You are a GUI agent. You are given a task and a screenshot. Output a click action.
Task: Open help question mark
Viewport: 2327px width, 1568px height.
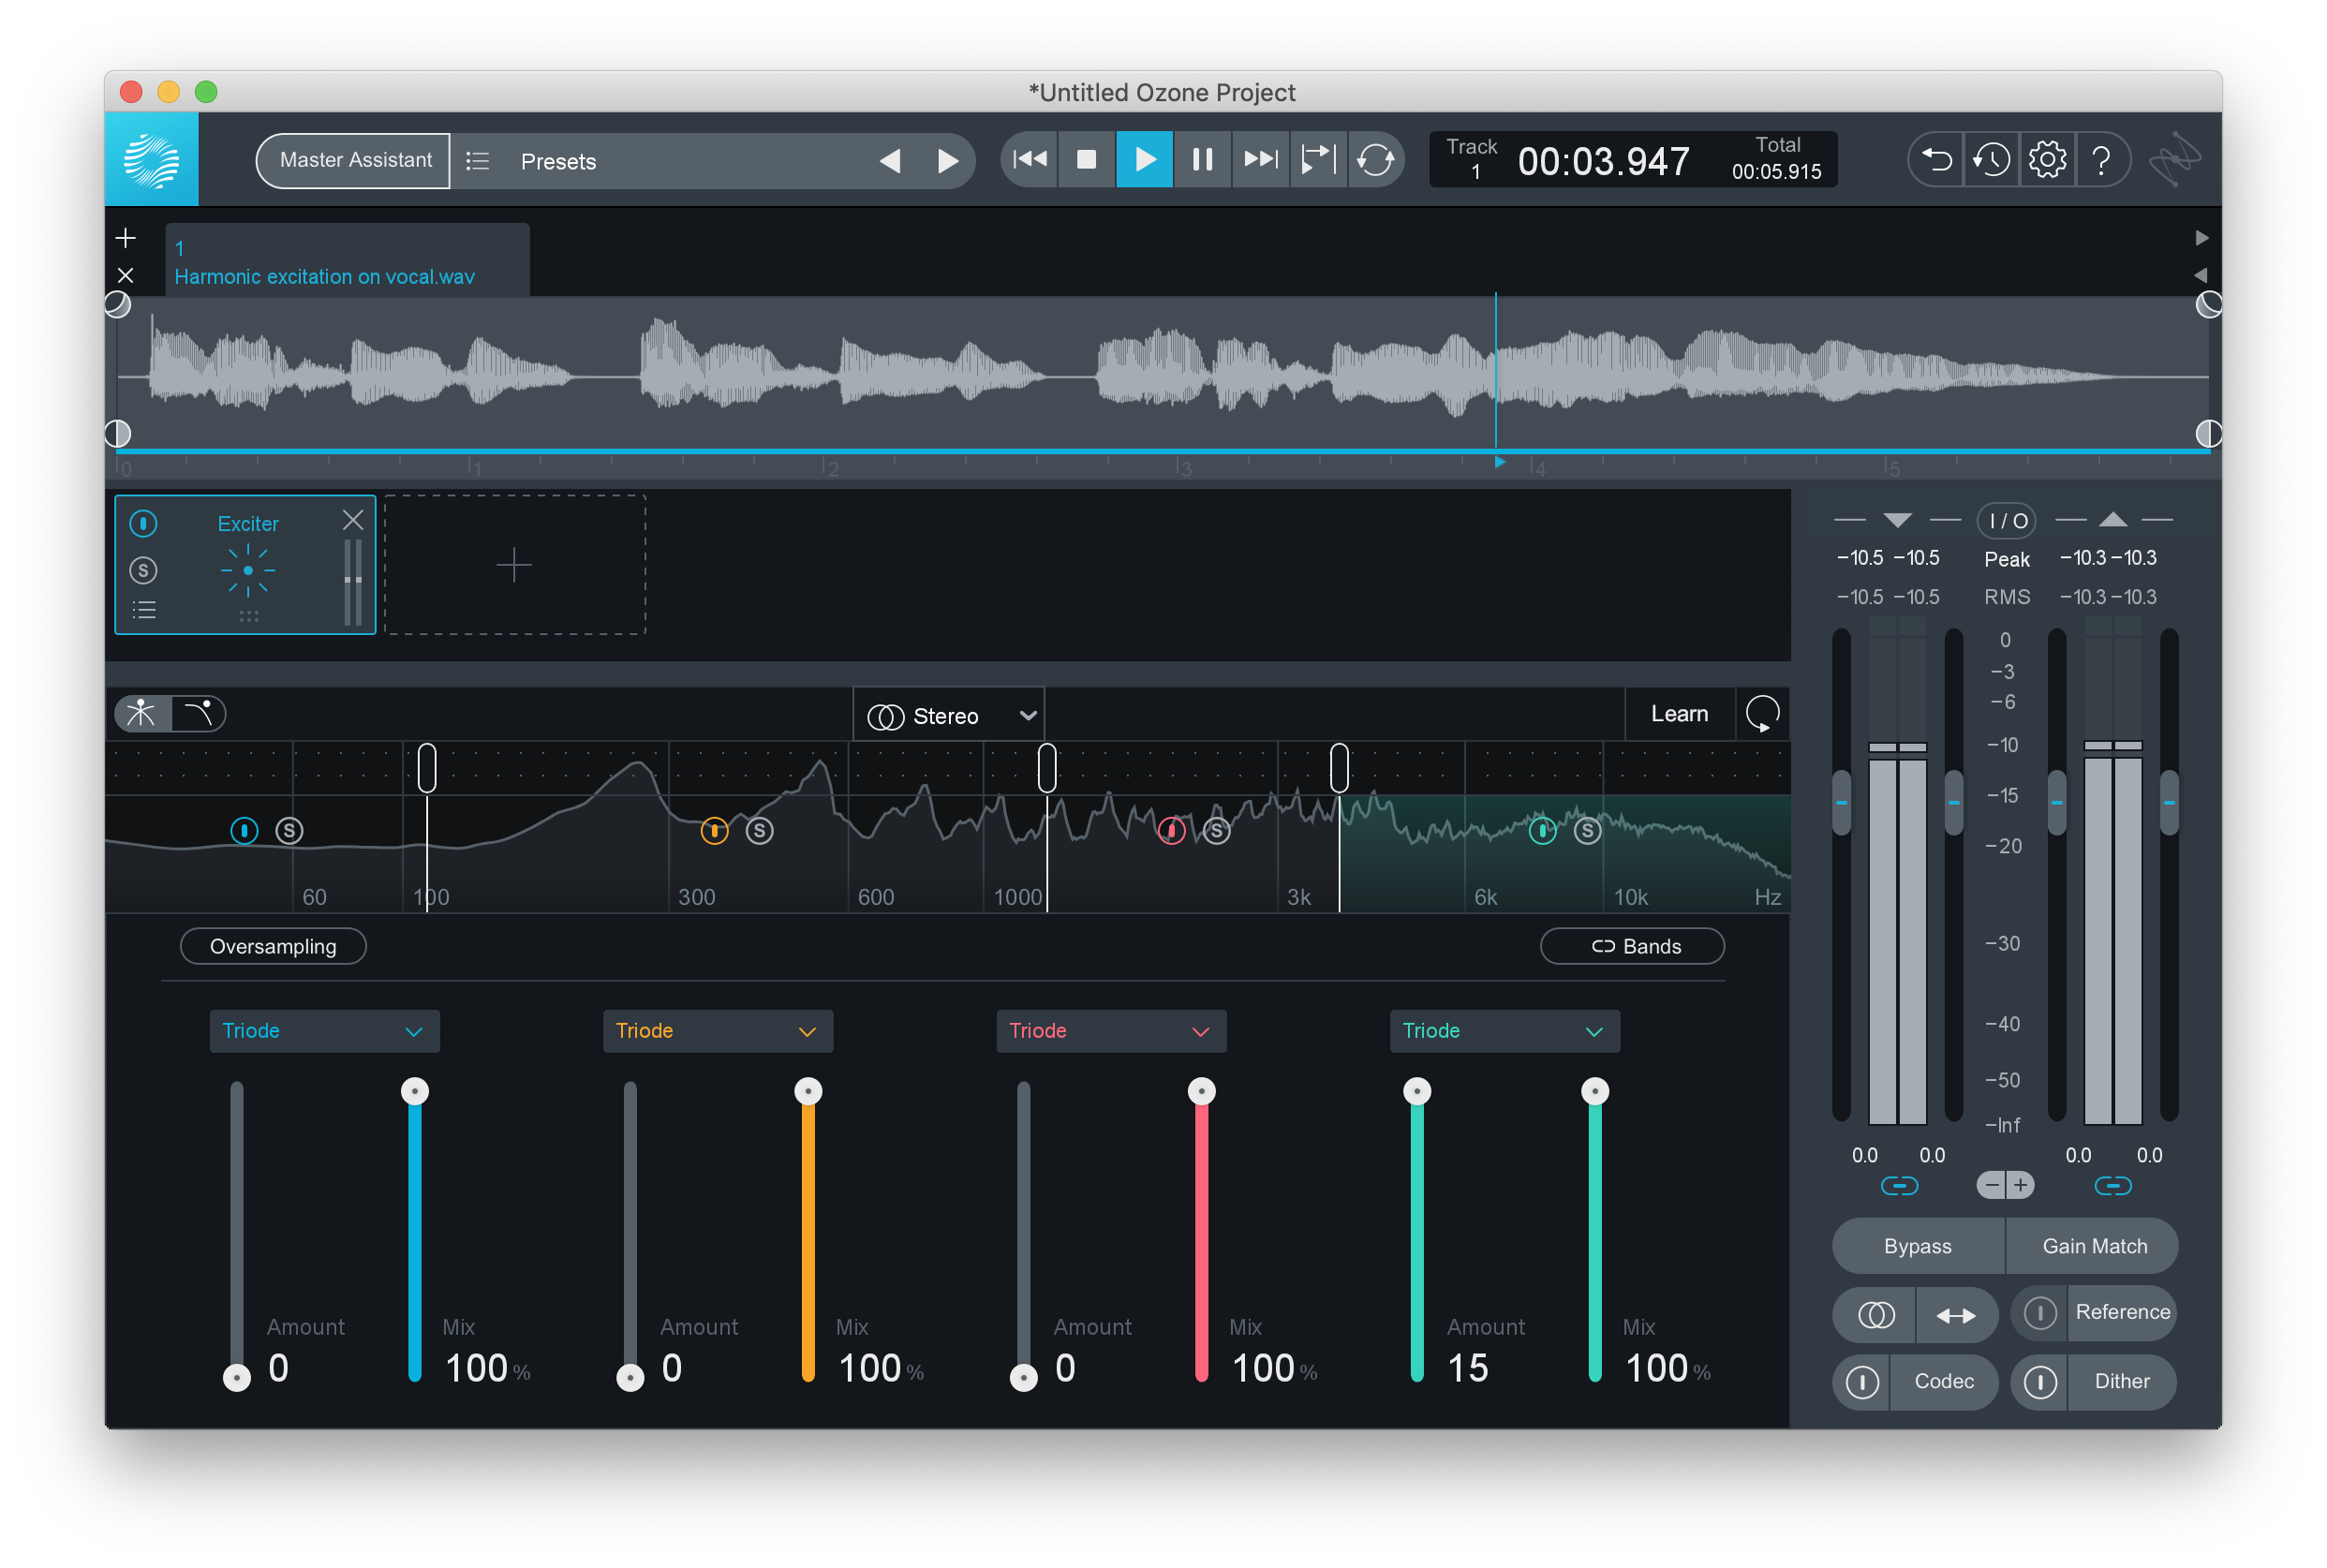coord(2101,160)
